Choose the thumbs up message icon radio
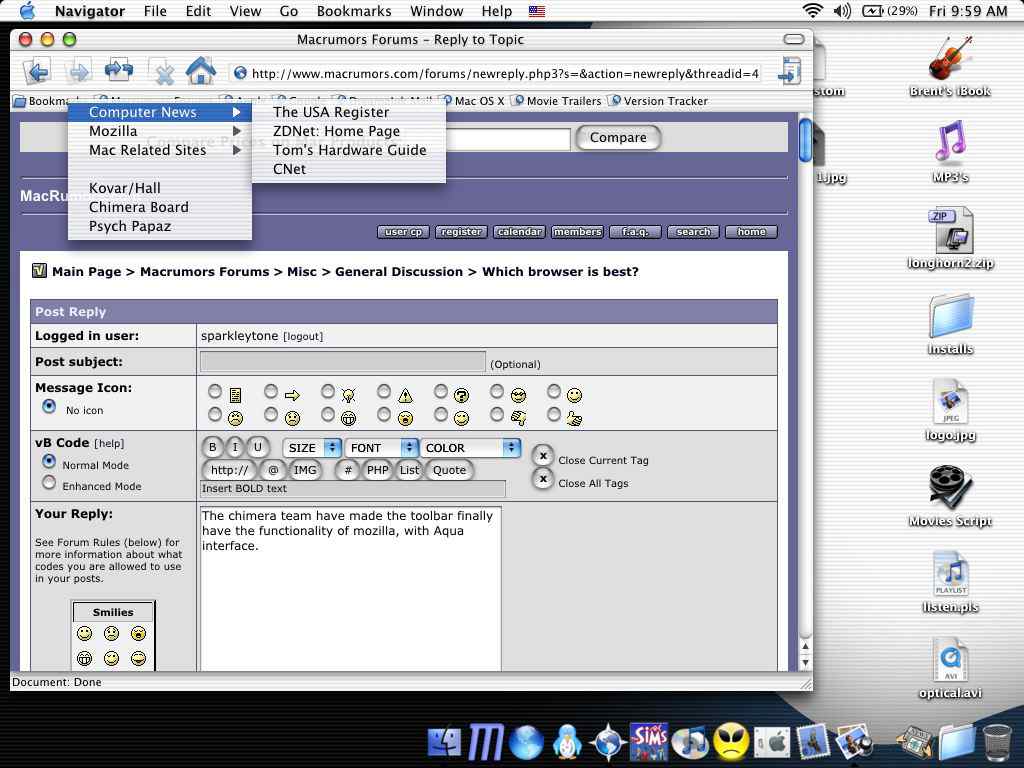 point(554,414)
